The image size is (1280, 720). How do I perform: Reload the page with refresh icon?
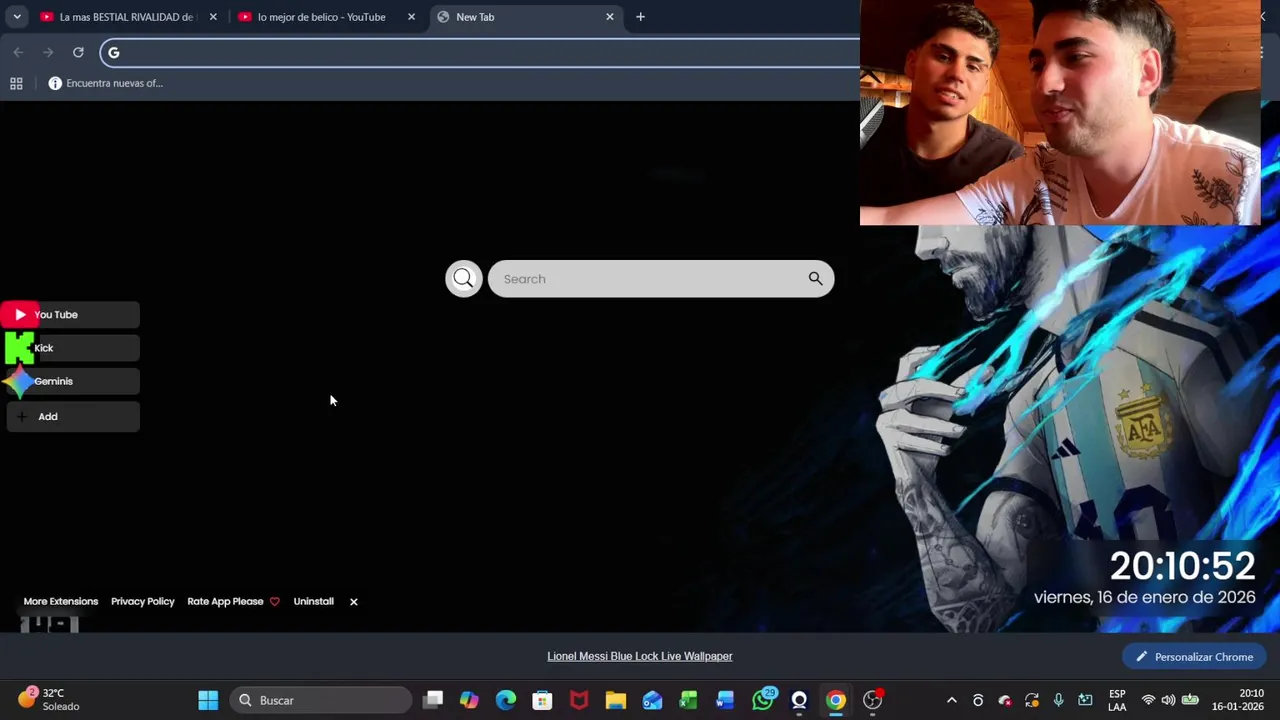(78, 52)
